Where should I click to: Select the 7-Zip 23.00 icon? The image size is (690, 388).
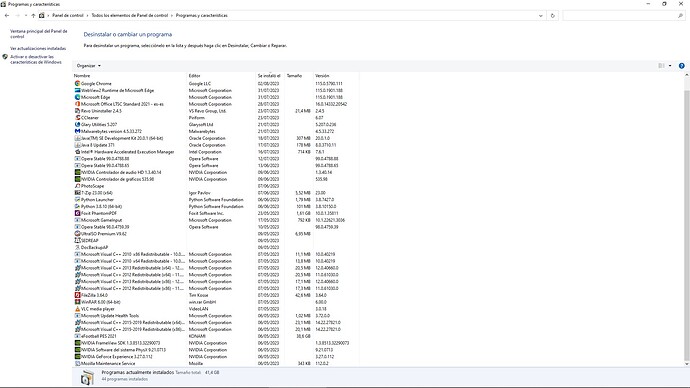tap(77, 193)
